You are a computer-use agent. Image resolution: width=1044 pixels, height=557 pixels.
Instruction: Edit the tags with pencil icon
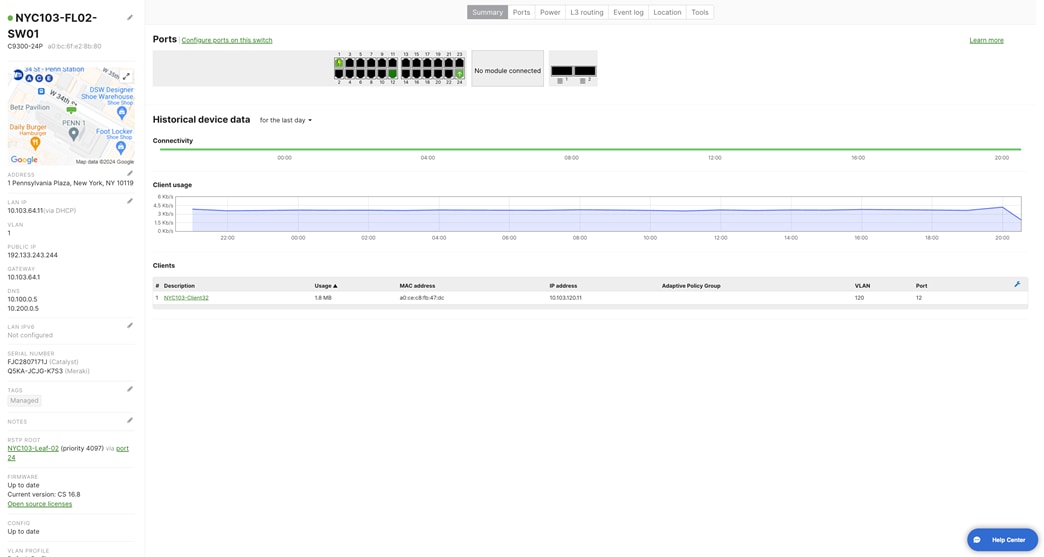coord(130,389)
